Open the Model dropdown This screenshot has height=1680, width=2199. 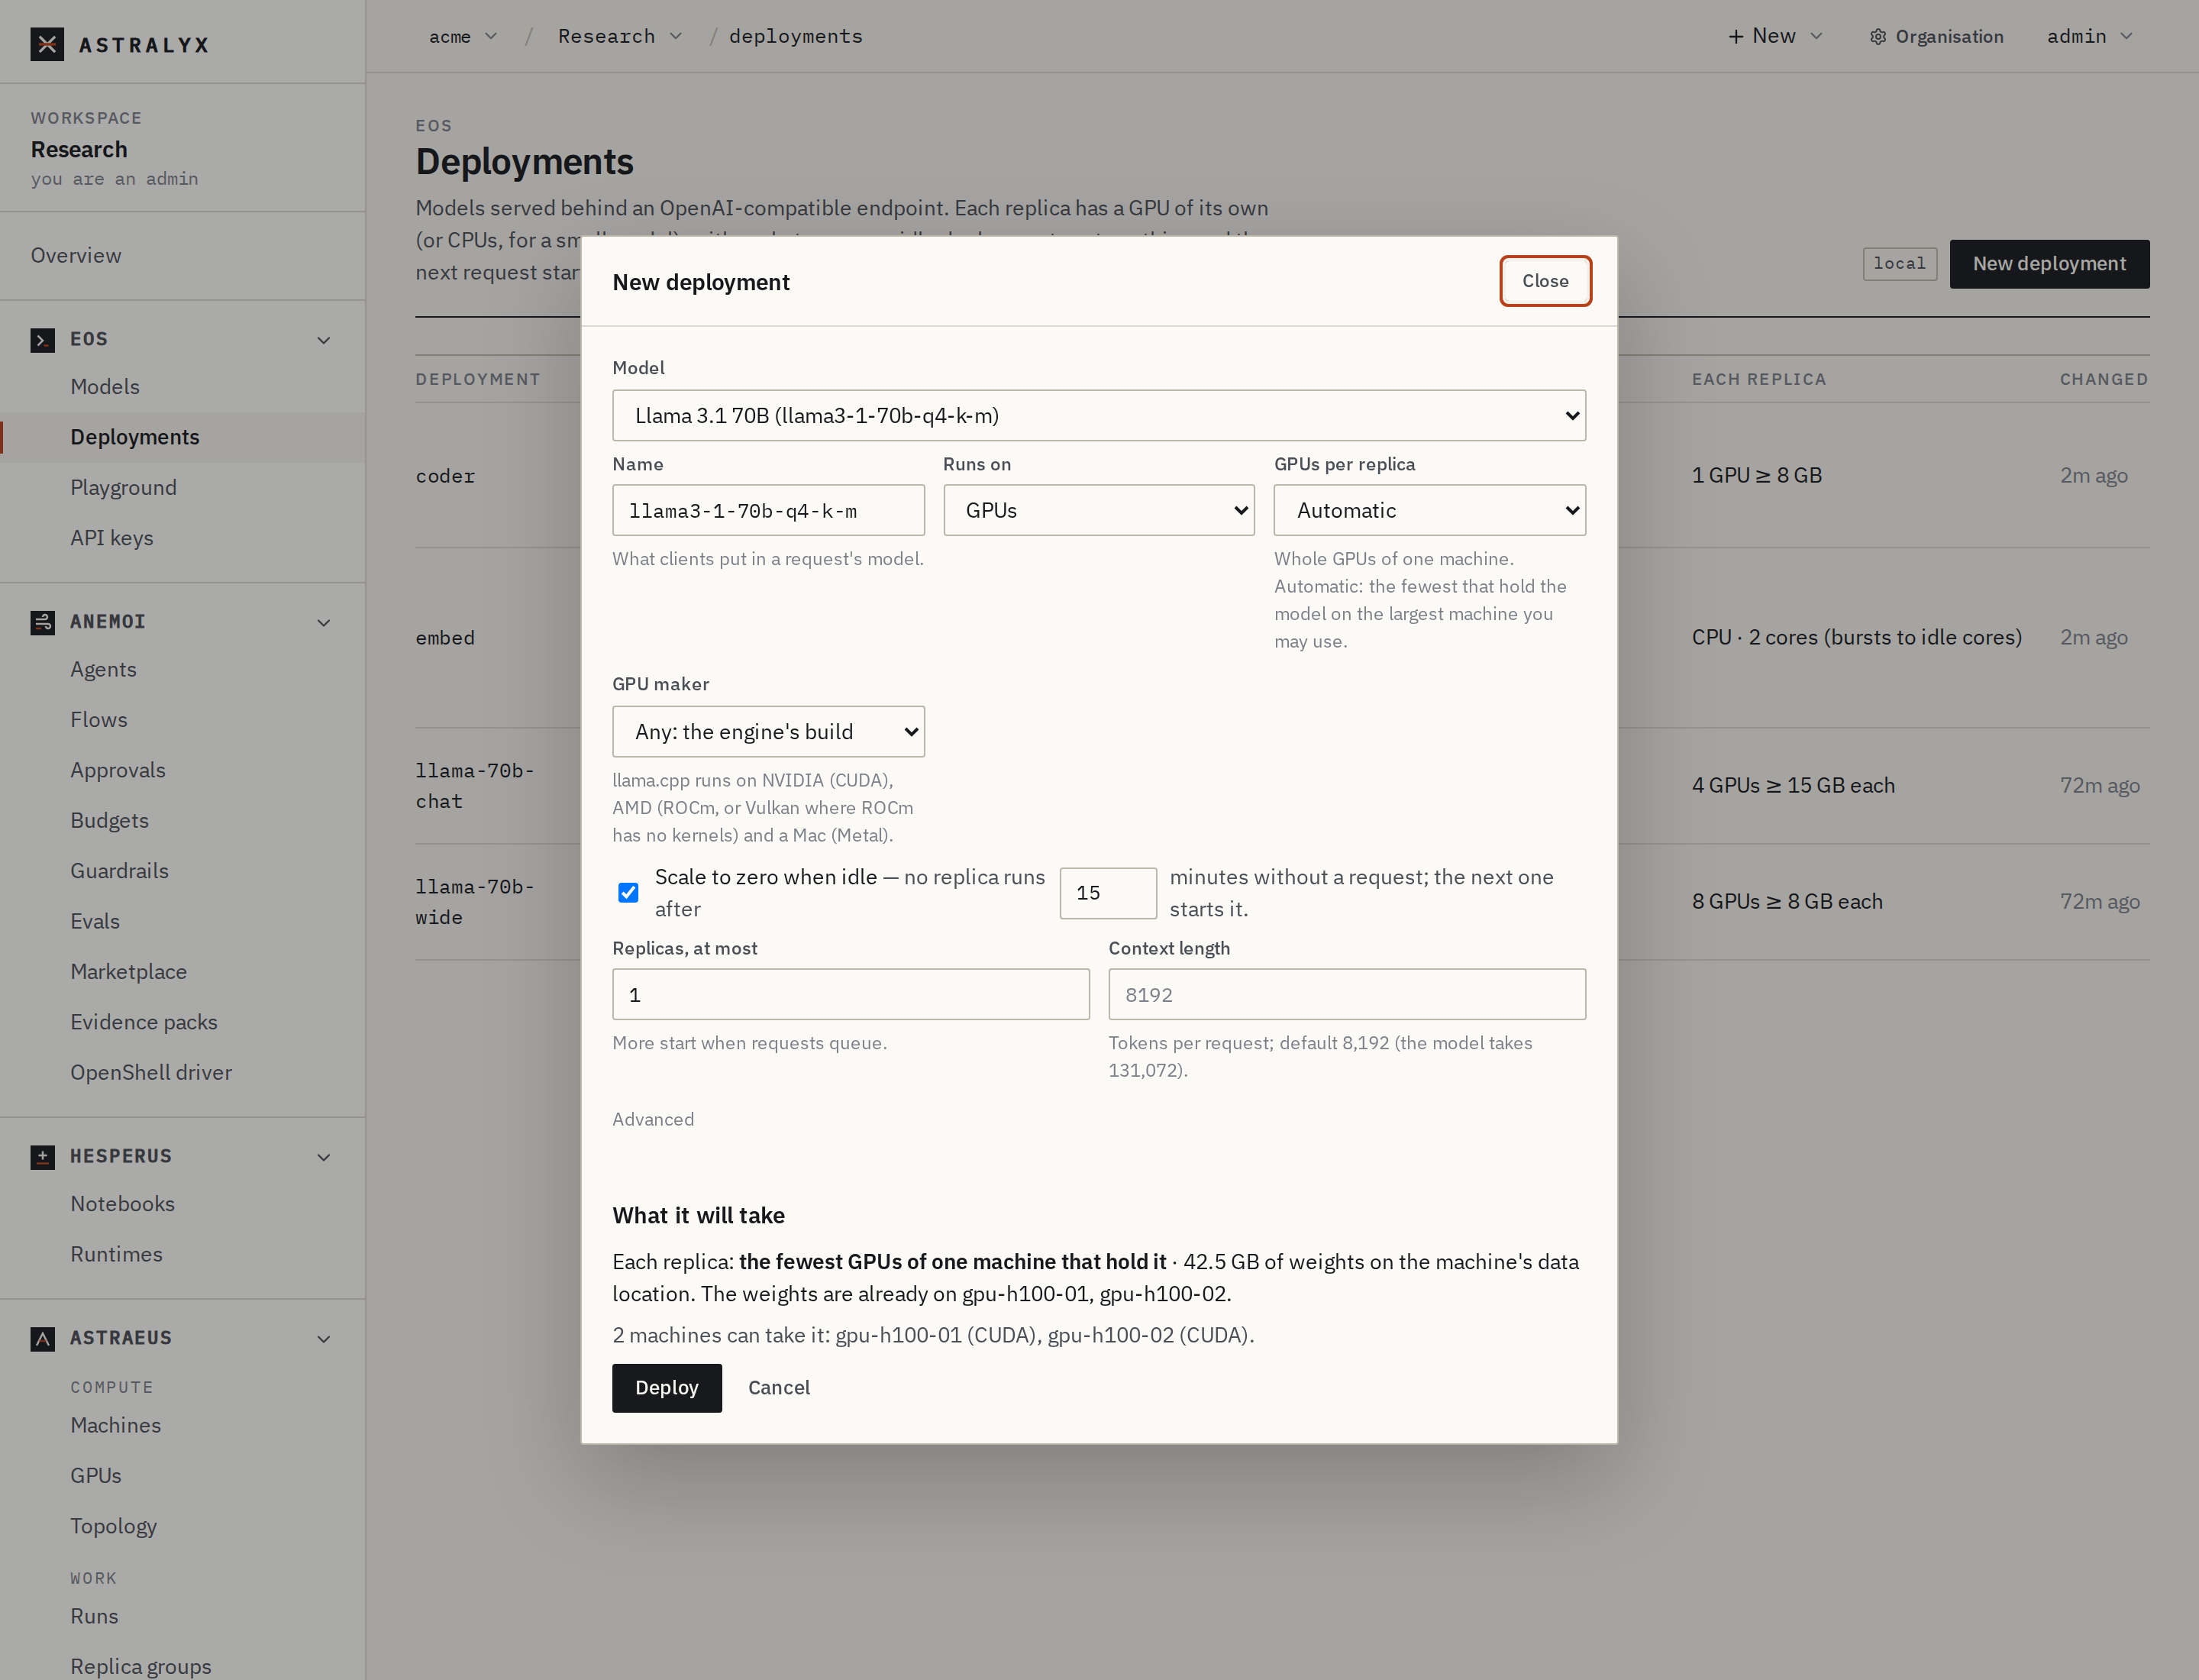click(x=1099, y=415)
